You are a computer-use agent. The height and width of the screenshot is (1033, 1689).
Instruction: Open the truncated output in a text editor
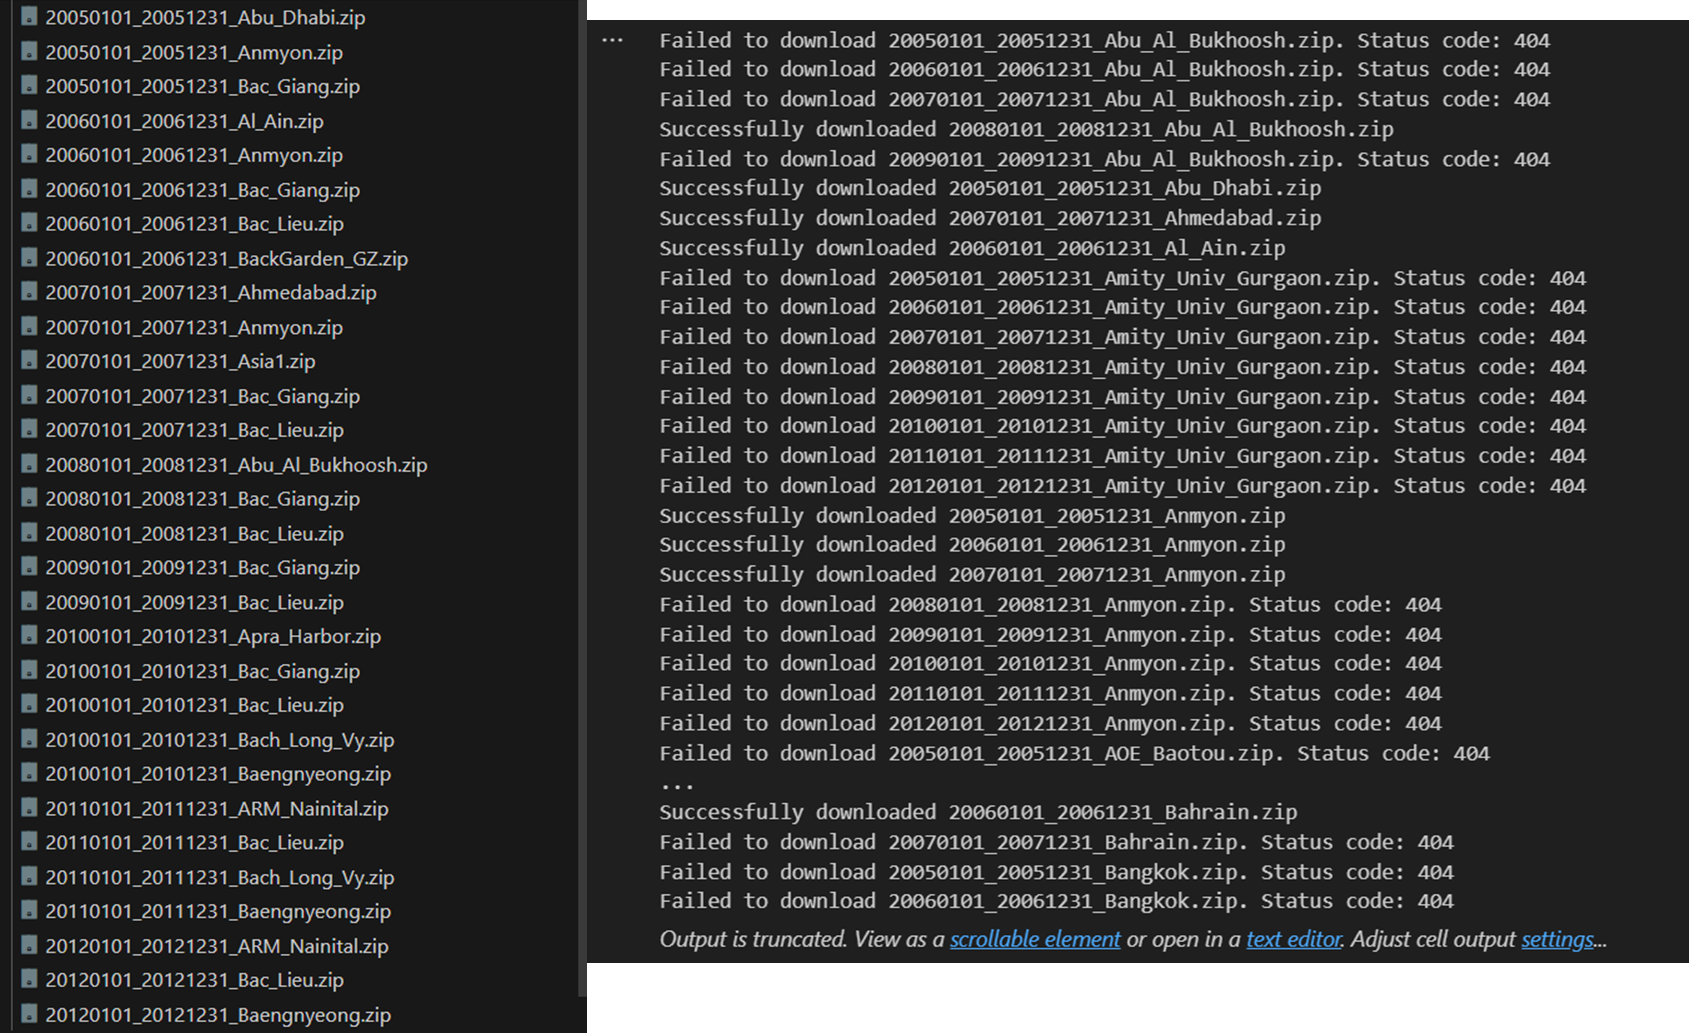[x=1292, y=939]
